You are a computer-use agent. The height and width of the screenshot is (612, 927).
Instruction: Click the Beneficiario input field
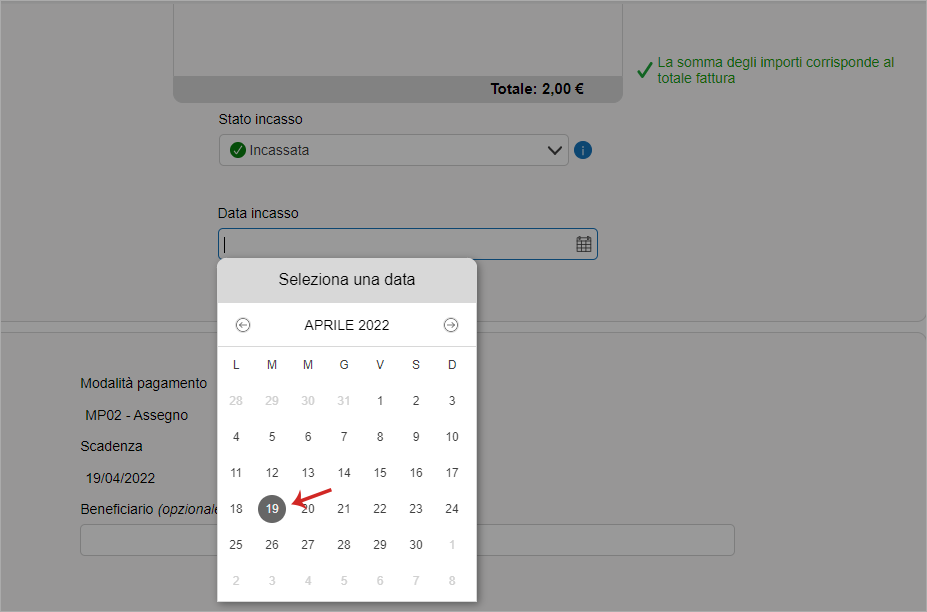[407, 540]
